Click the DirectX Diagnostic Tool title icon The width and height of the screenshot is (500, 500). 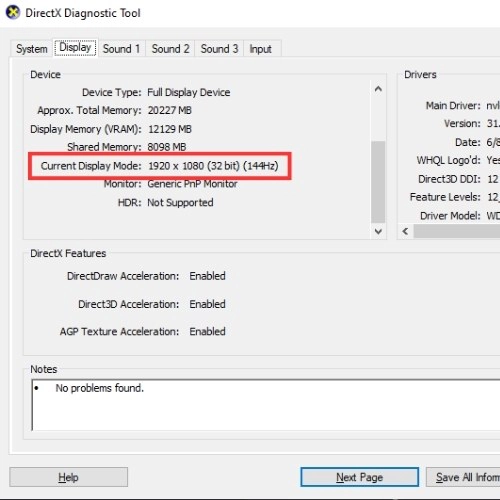13,13
